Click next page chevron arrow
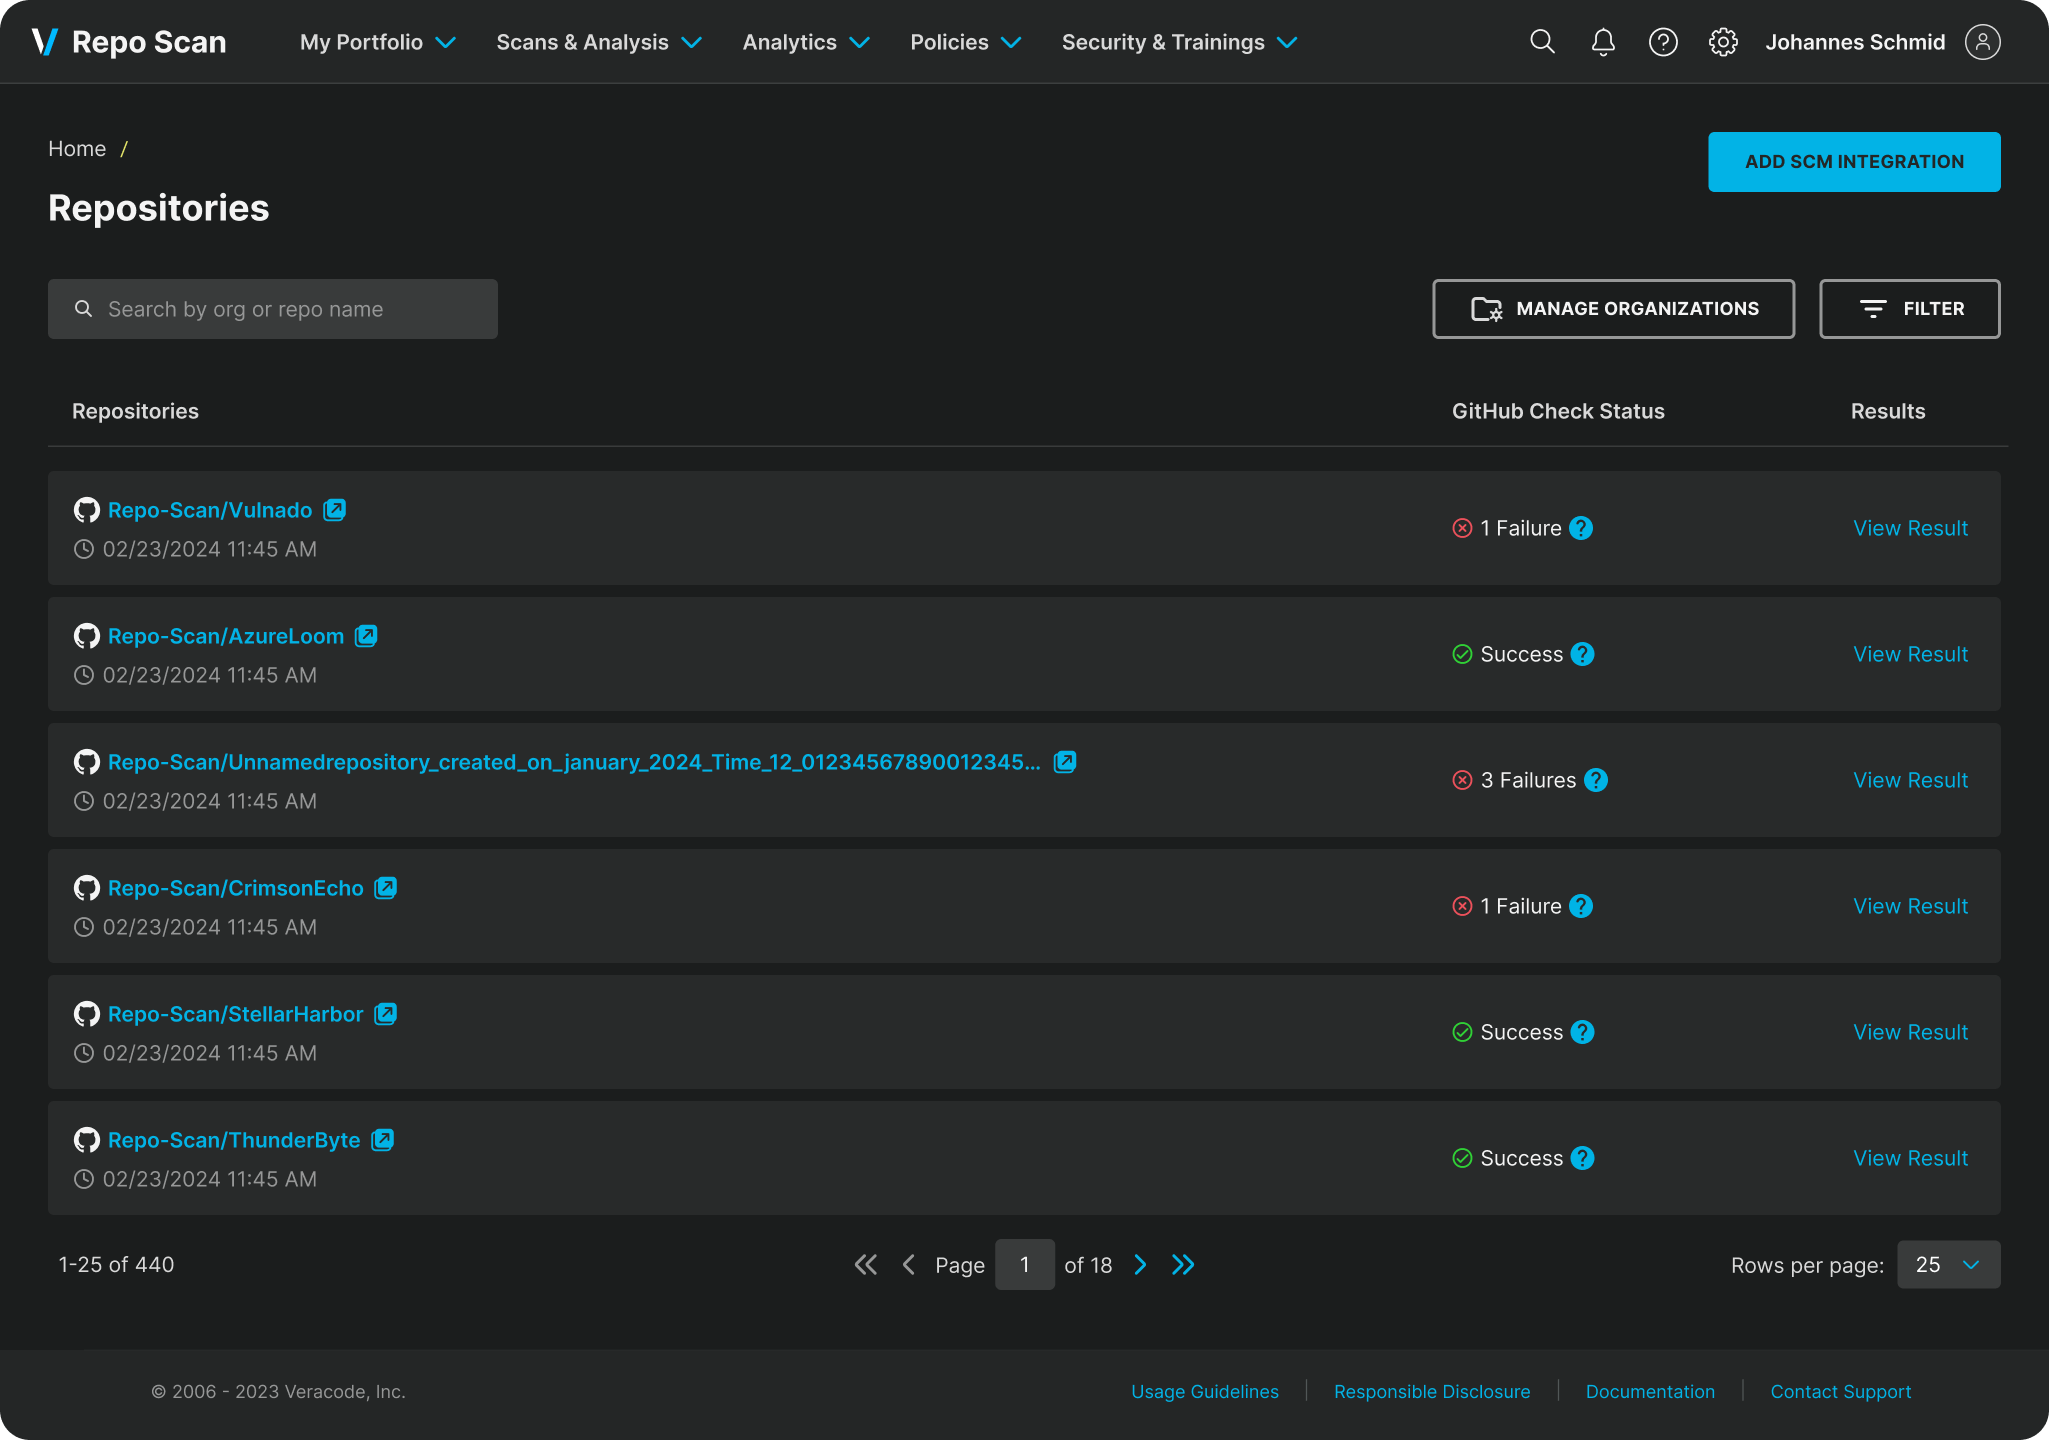Screen dimensions: 2049x1440 click(x=1140, y=1265)
